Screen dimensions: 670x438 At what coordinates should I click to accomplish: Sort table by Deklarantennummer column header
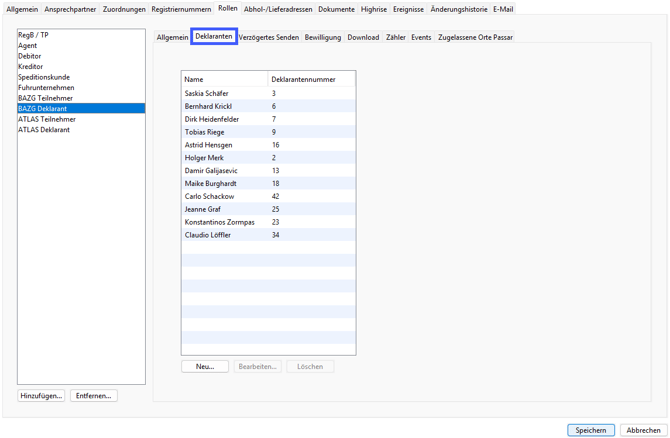coord(304,79)
